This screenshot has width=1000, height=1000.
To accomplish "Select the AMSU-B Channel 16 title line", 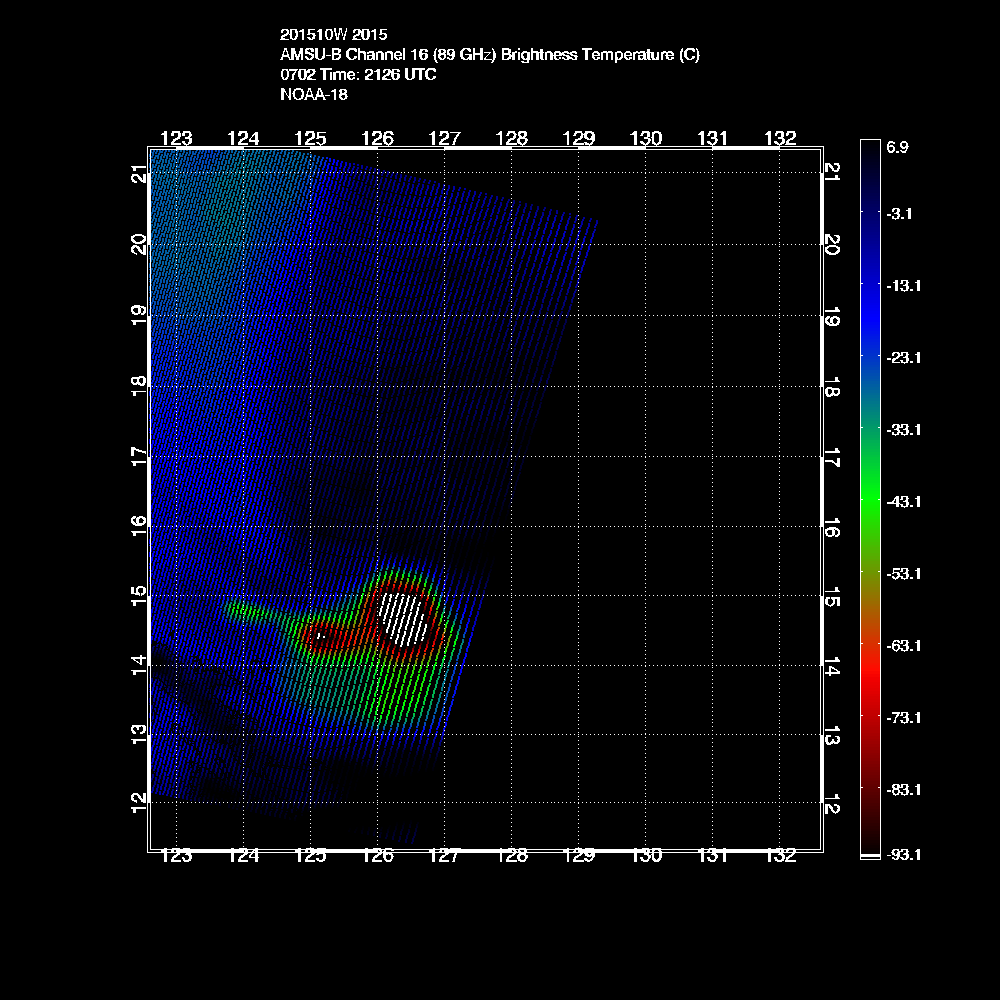I will [x=489, y=55].
